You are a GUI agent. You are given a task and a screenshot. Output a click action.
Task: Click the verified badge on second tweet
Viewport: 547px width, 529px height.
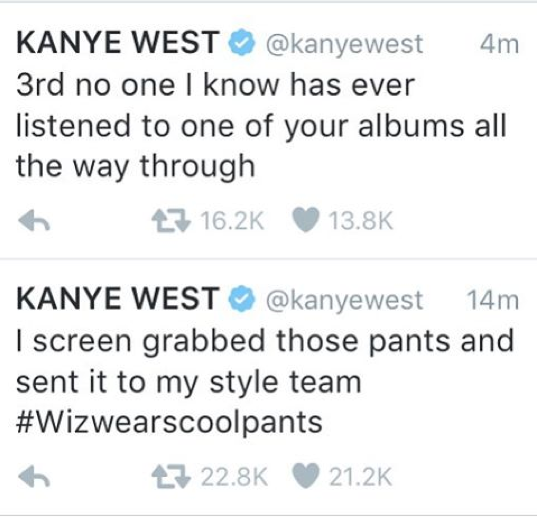point(242,299)
